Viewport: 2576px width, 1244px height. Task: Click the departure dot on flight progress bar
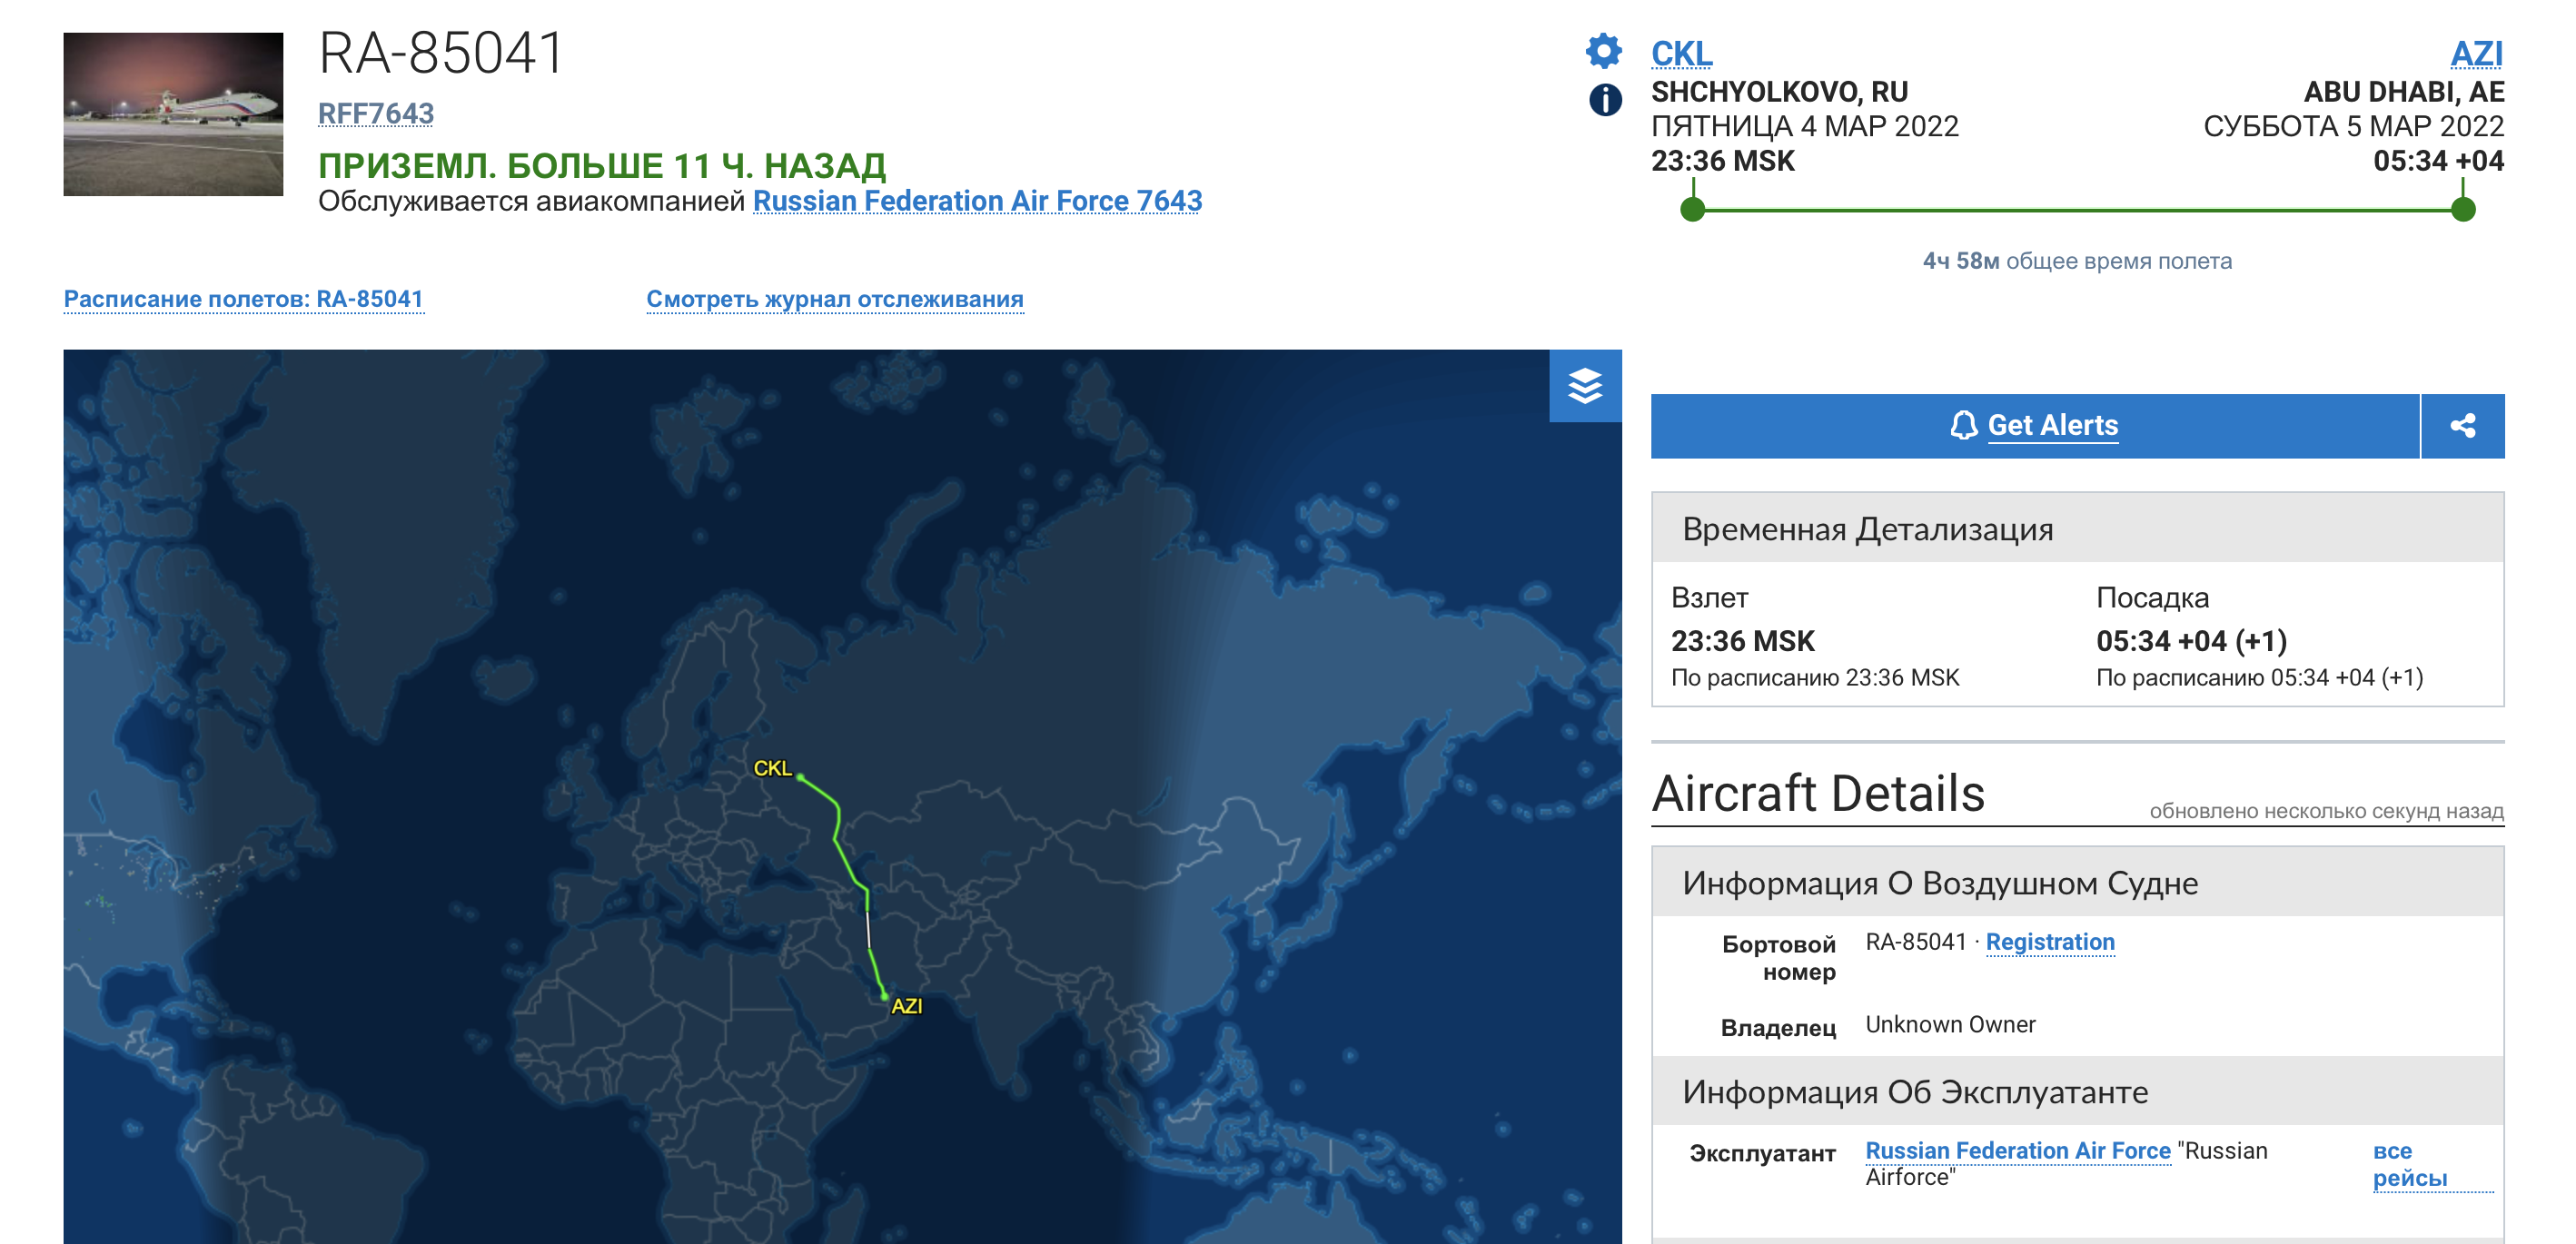(x=1692, y=210)
